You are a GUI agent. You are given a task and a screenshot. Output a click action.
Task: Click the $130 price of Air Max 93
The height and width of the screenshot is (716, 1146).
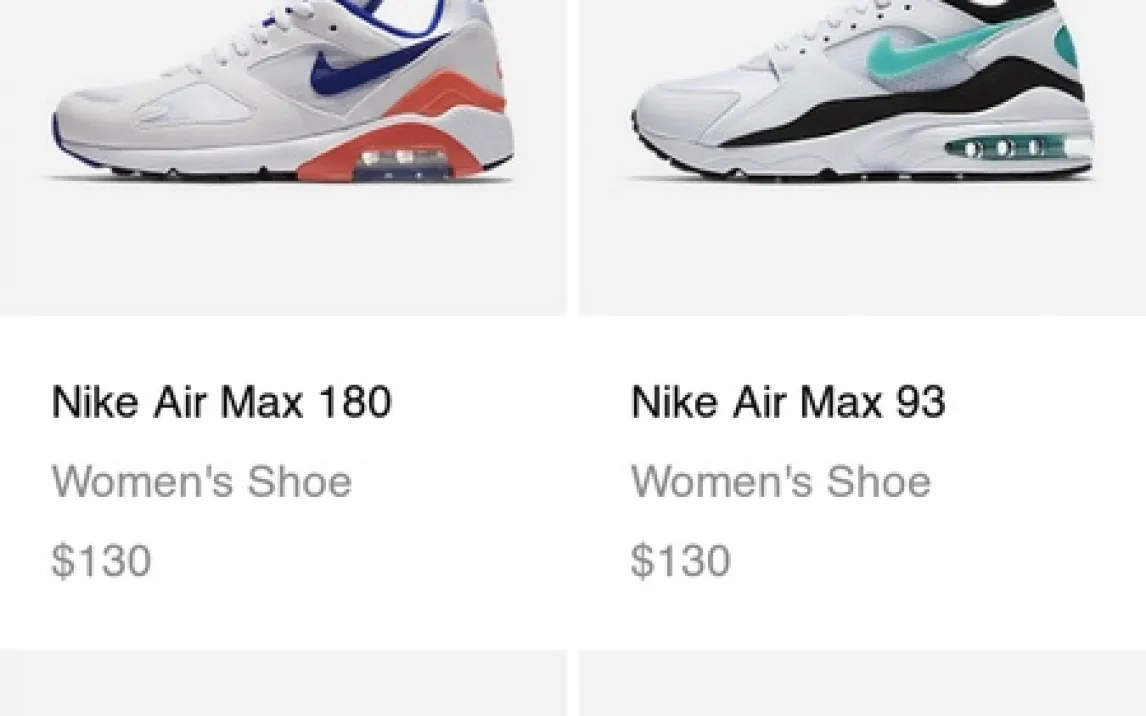680,560
